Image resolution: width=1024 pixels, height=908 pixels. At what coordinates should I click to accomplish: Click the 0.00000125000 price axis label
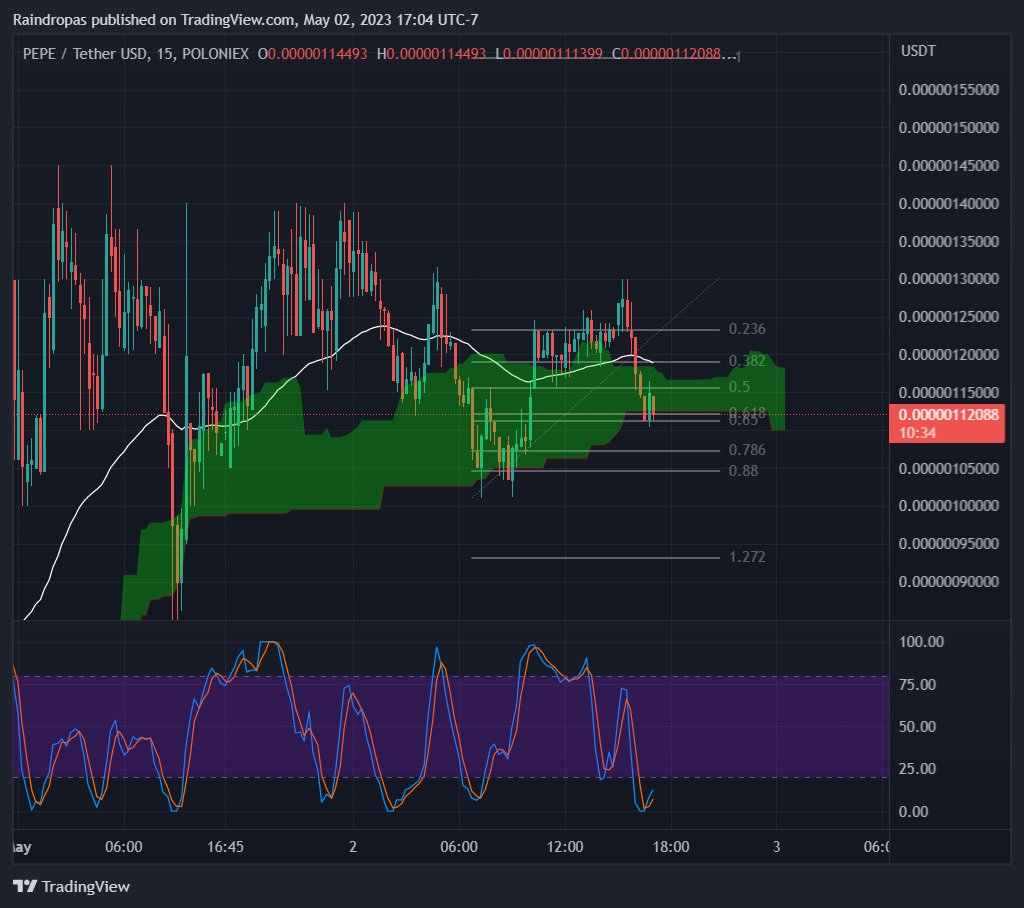click(948, 316)
